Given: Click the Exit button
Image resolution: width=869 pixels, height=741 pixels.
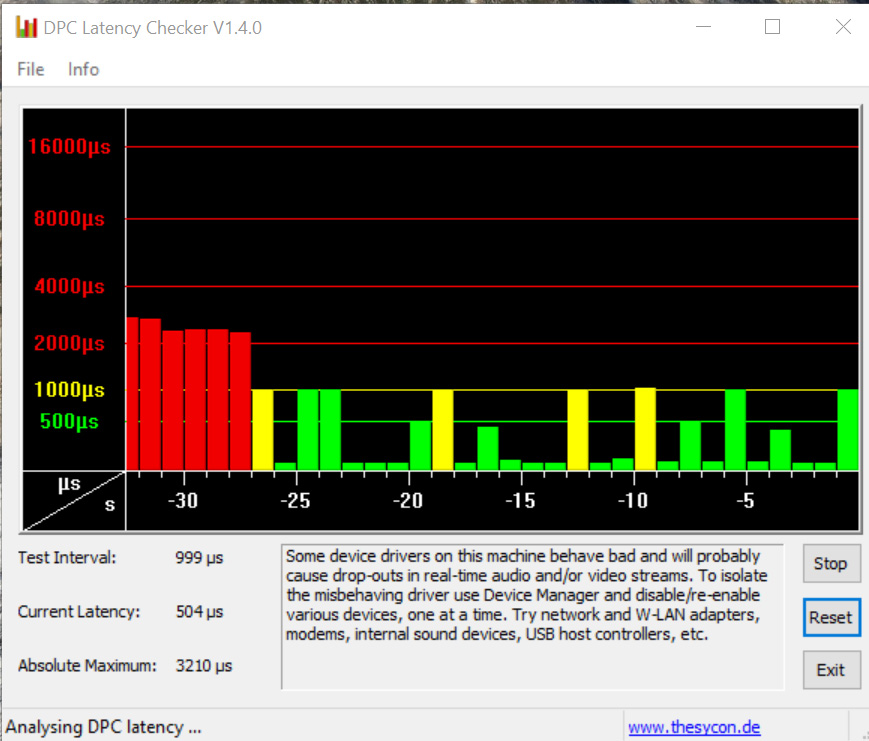Looking at the screenshot, I should (830, 670).
